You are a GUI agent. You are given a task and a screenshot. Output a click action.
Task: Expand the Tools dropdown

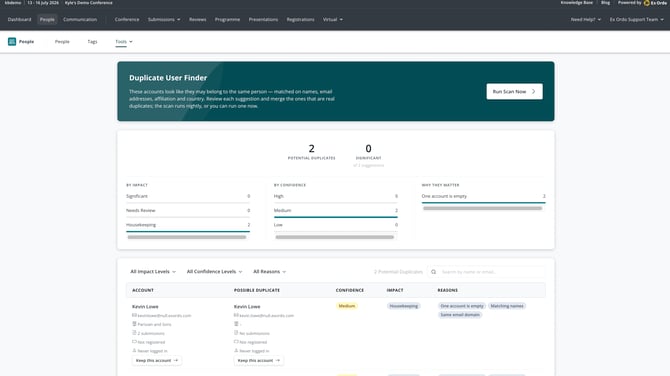[124, 41]
